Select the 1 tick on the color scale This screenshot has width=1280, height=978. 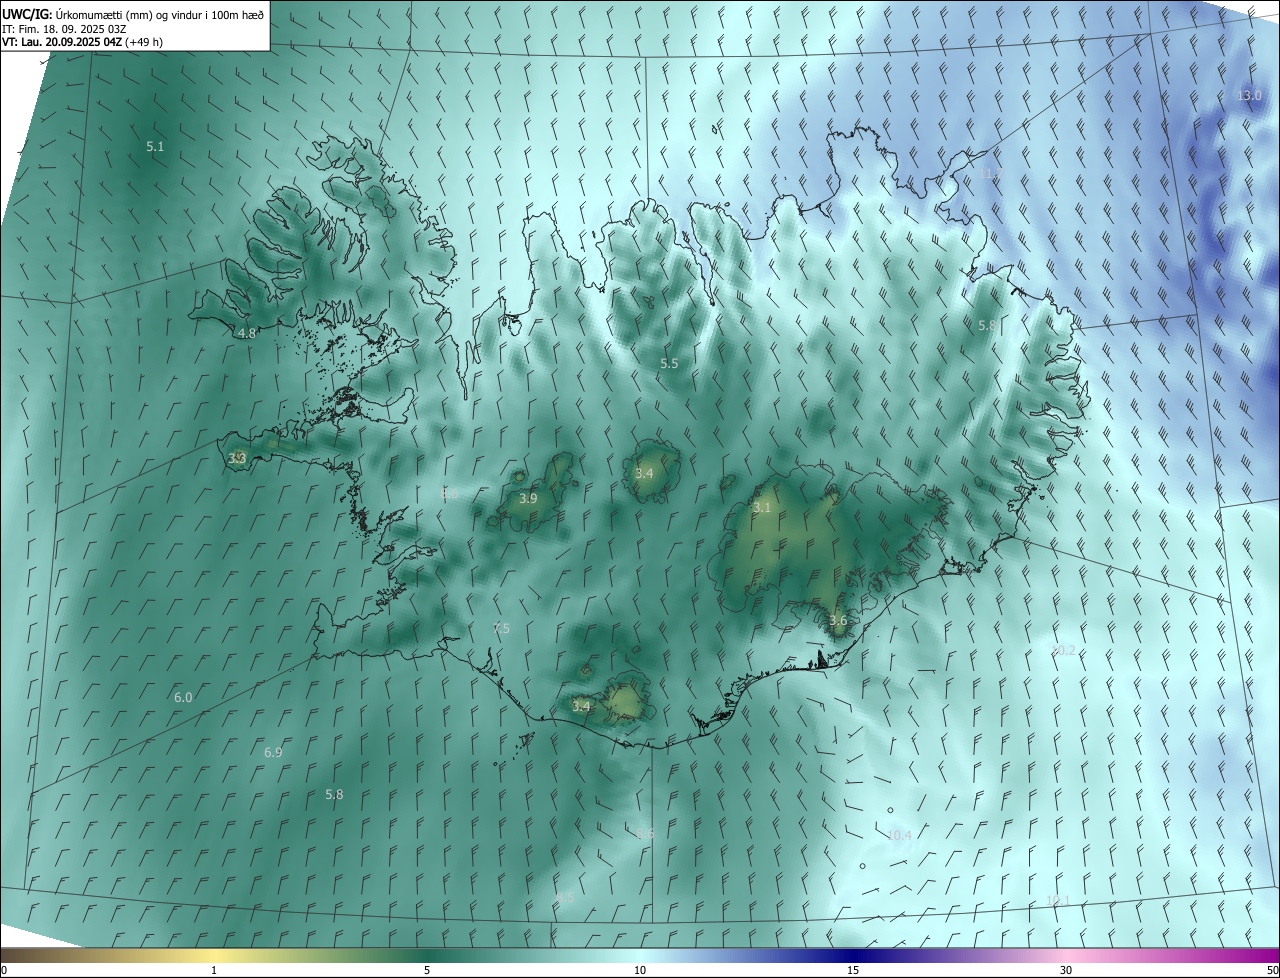[214, 970]
